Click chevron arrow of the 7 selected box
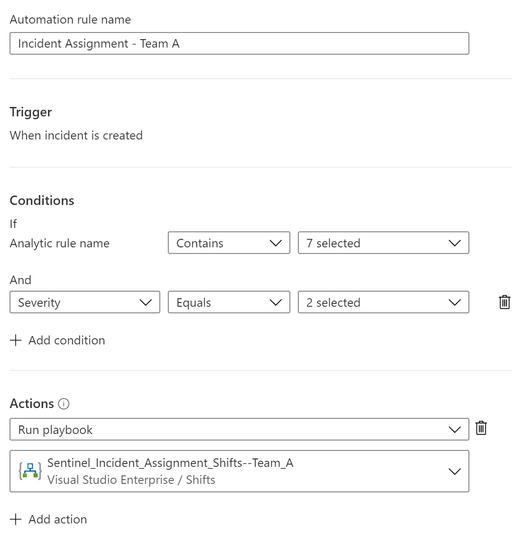518x539 pixels. tap(454, 243)
